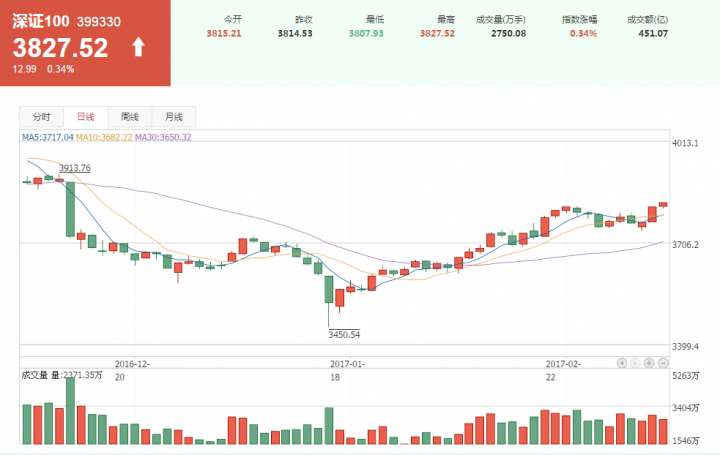Click the 2017-02- date axis label
Screen dimensions: 720x455
click(x=563, y=364)
